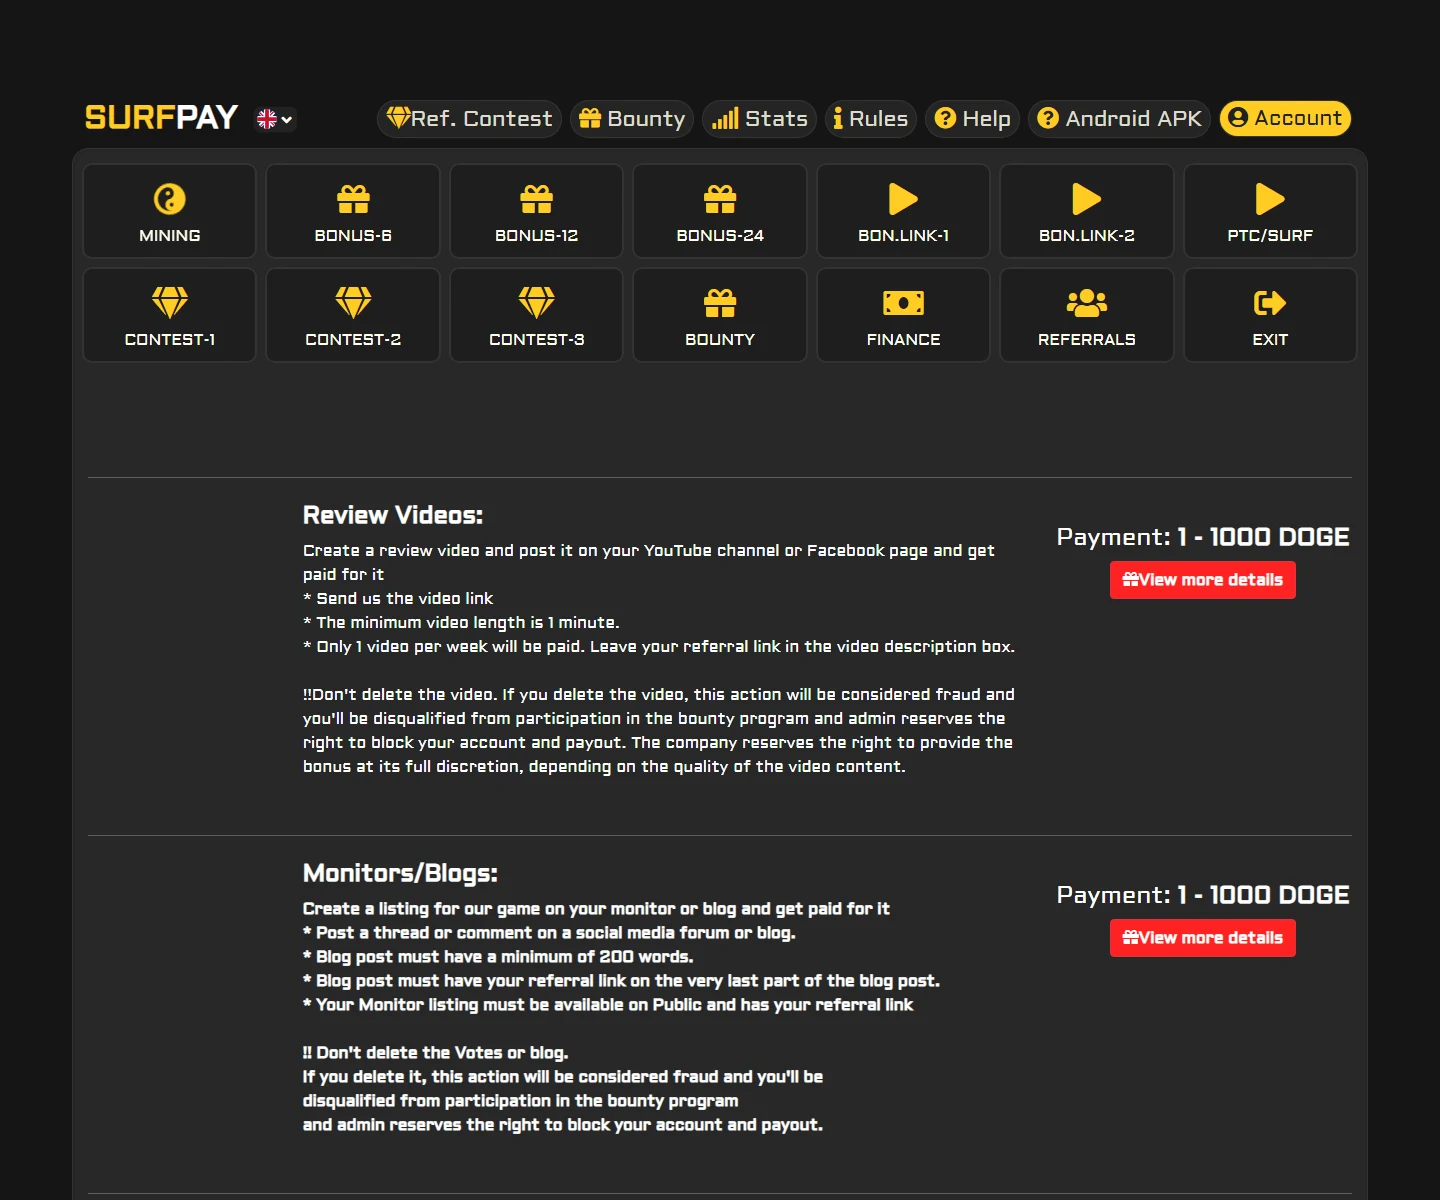The width and height of the screenshot is (1440, 1200).
Task: Select the CONTEST-1 diamond icon
Action: 170,303
